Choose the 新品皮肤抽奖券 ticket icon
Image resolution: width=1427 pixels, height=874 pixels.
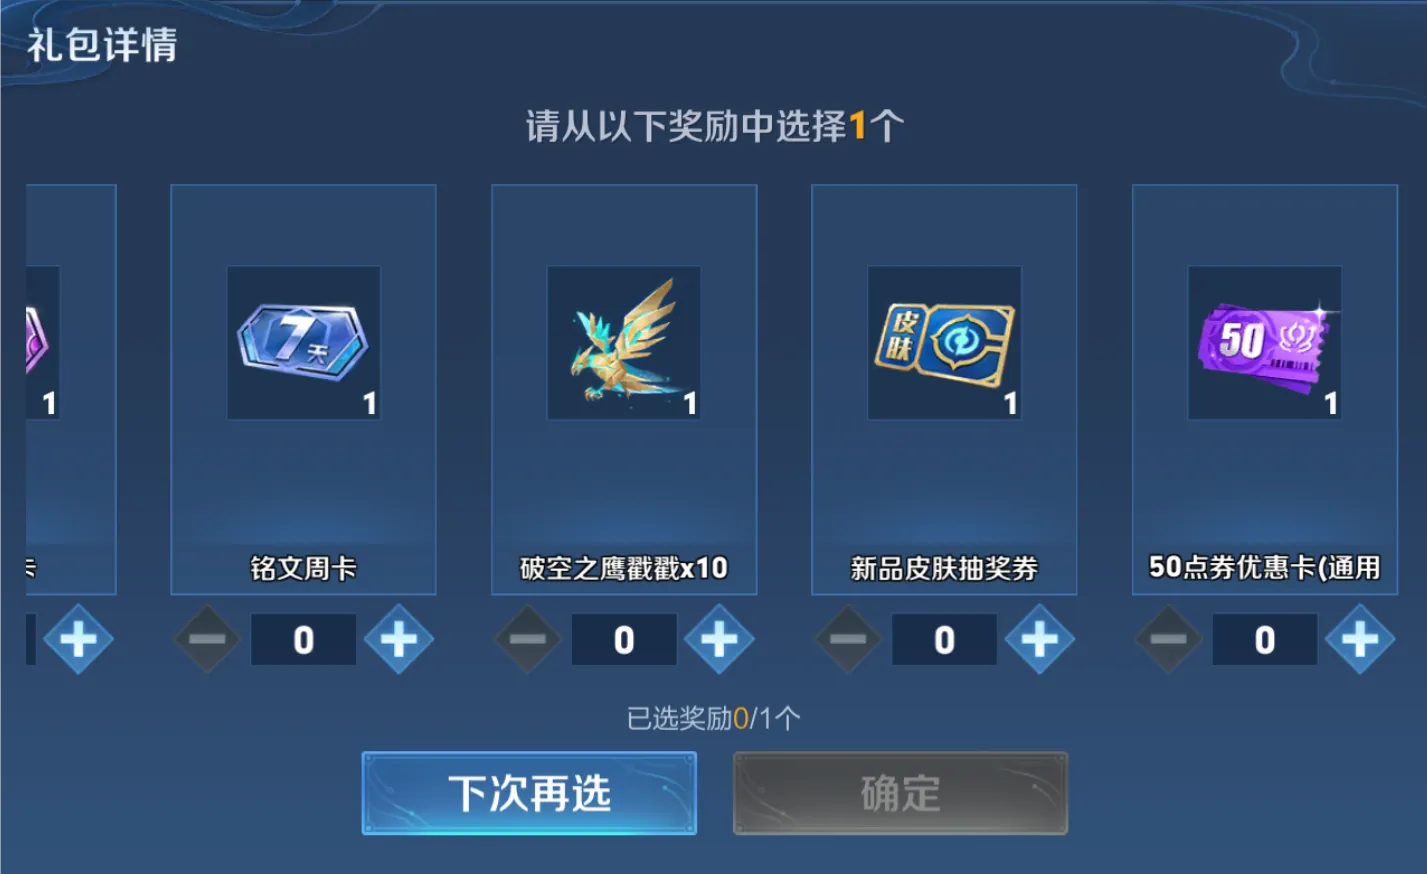(x=944, y=343)
